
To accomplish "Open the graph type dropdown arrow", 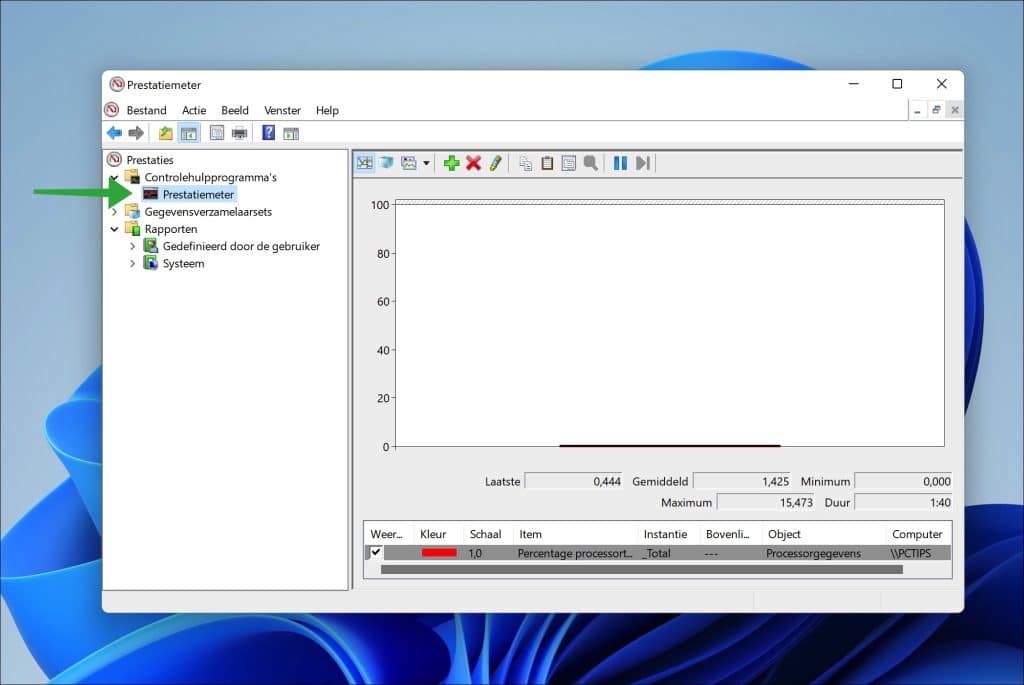I will tap(424, 163).
